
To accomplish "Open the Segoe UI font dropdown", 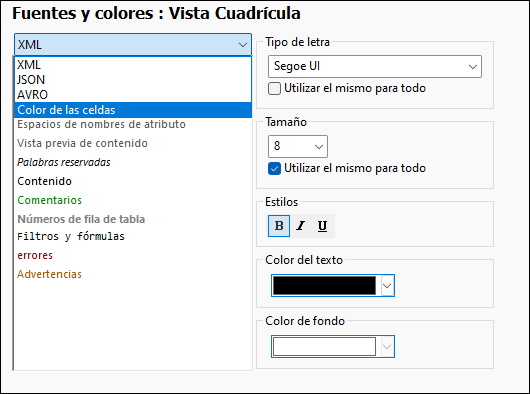I will pyautogui.click(x=375, y=67).
